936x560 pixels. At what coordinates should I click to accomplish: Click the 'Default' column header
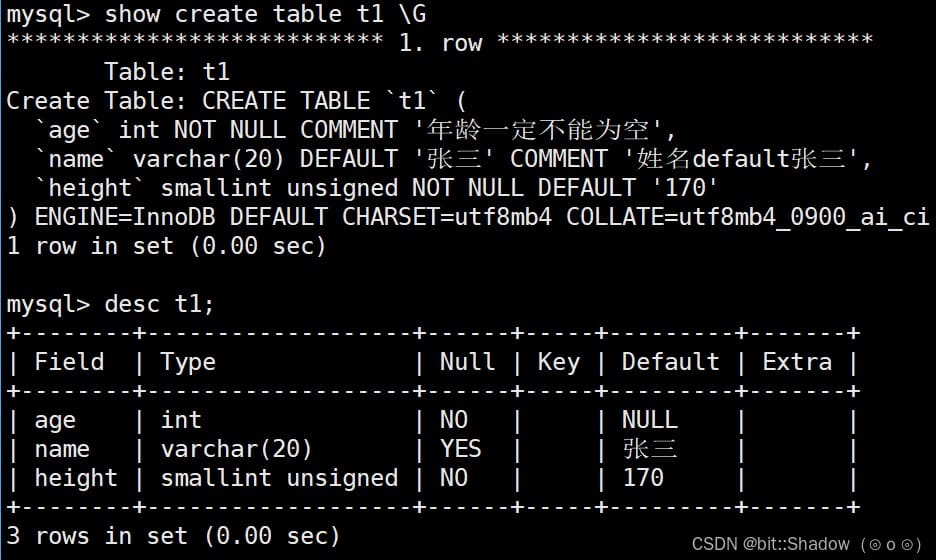(x=670, y=362)
